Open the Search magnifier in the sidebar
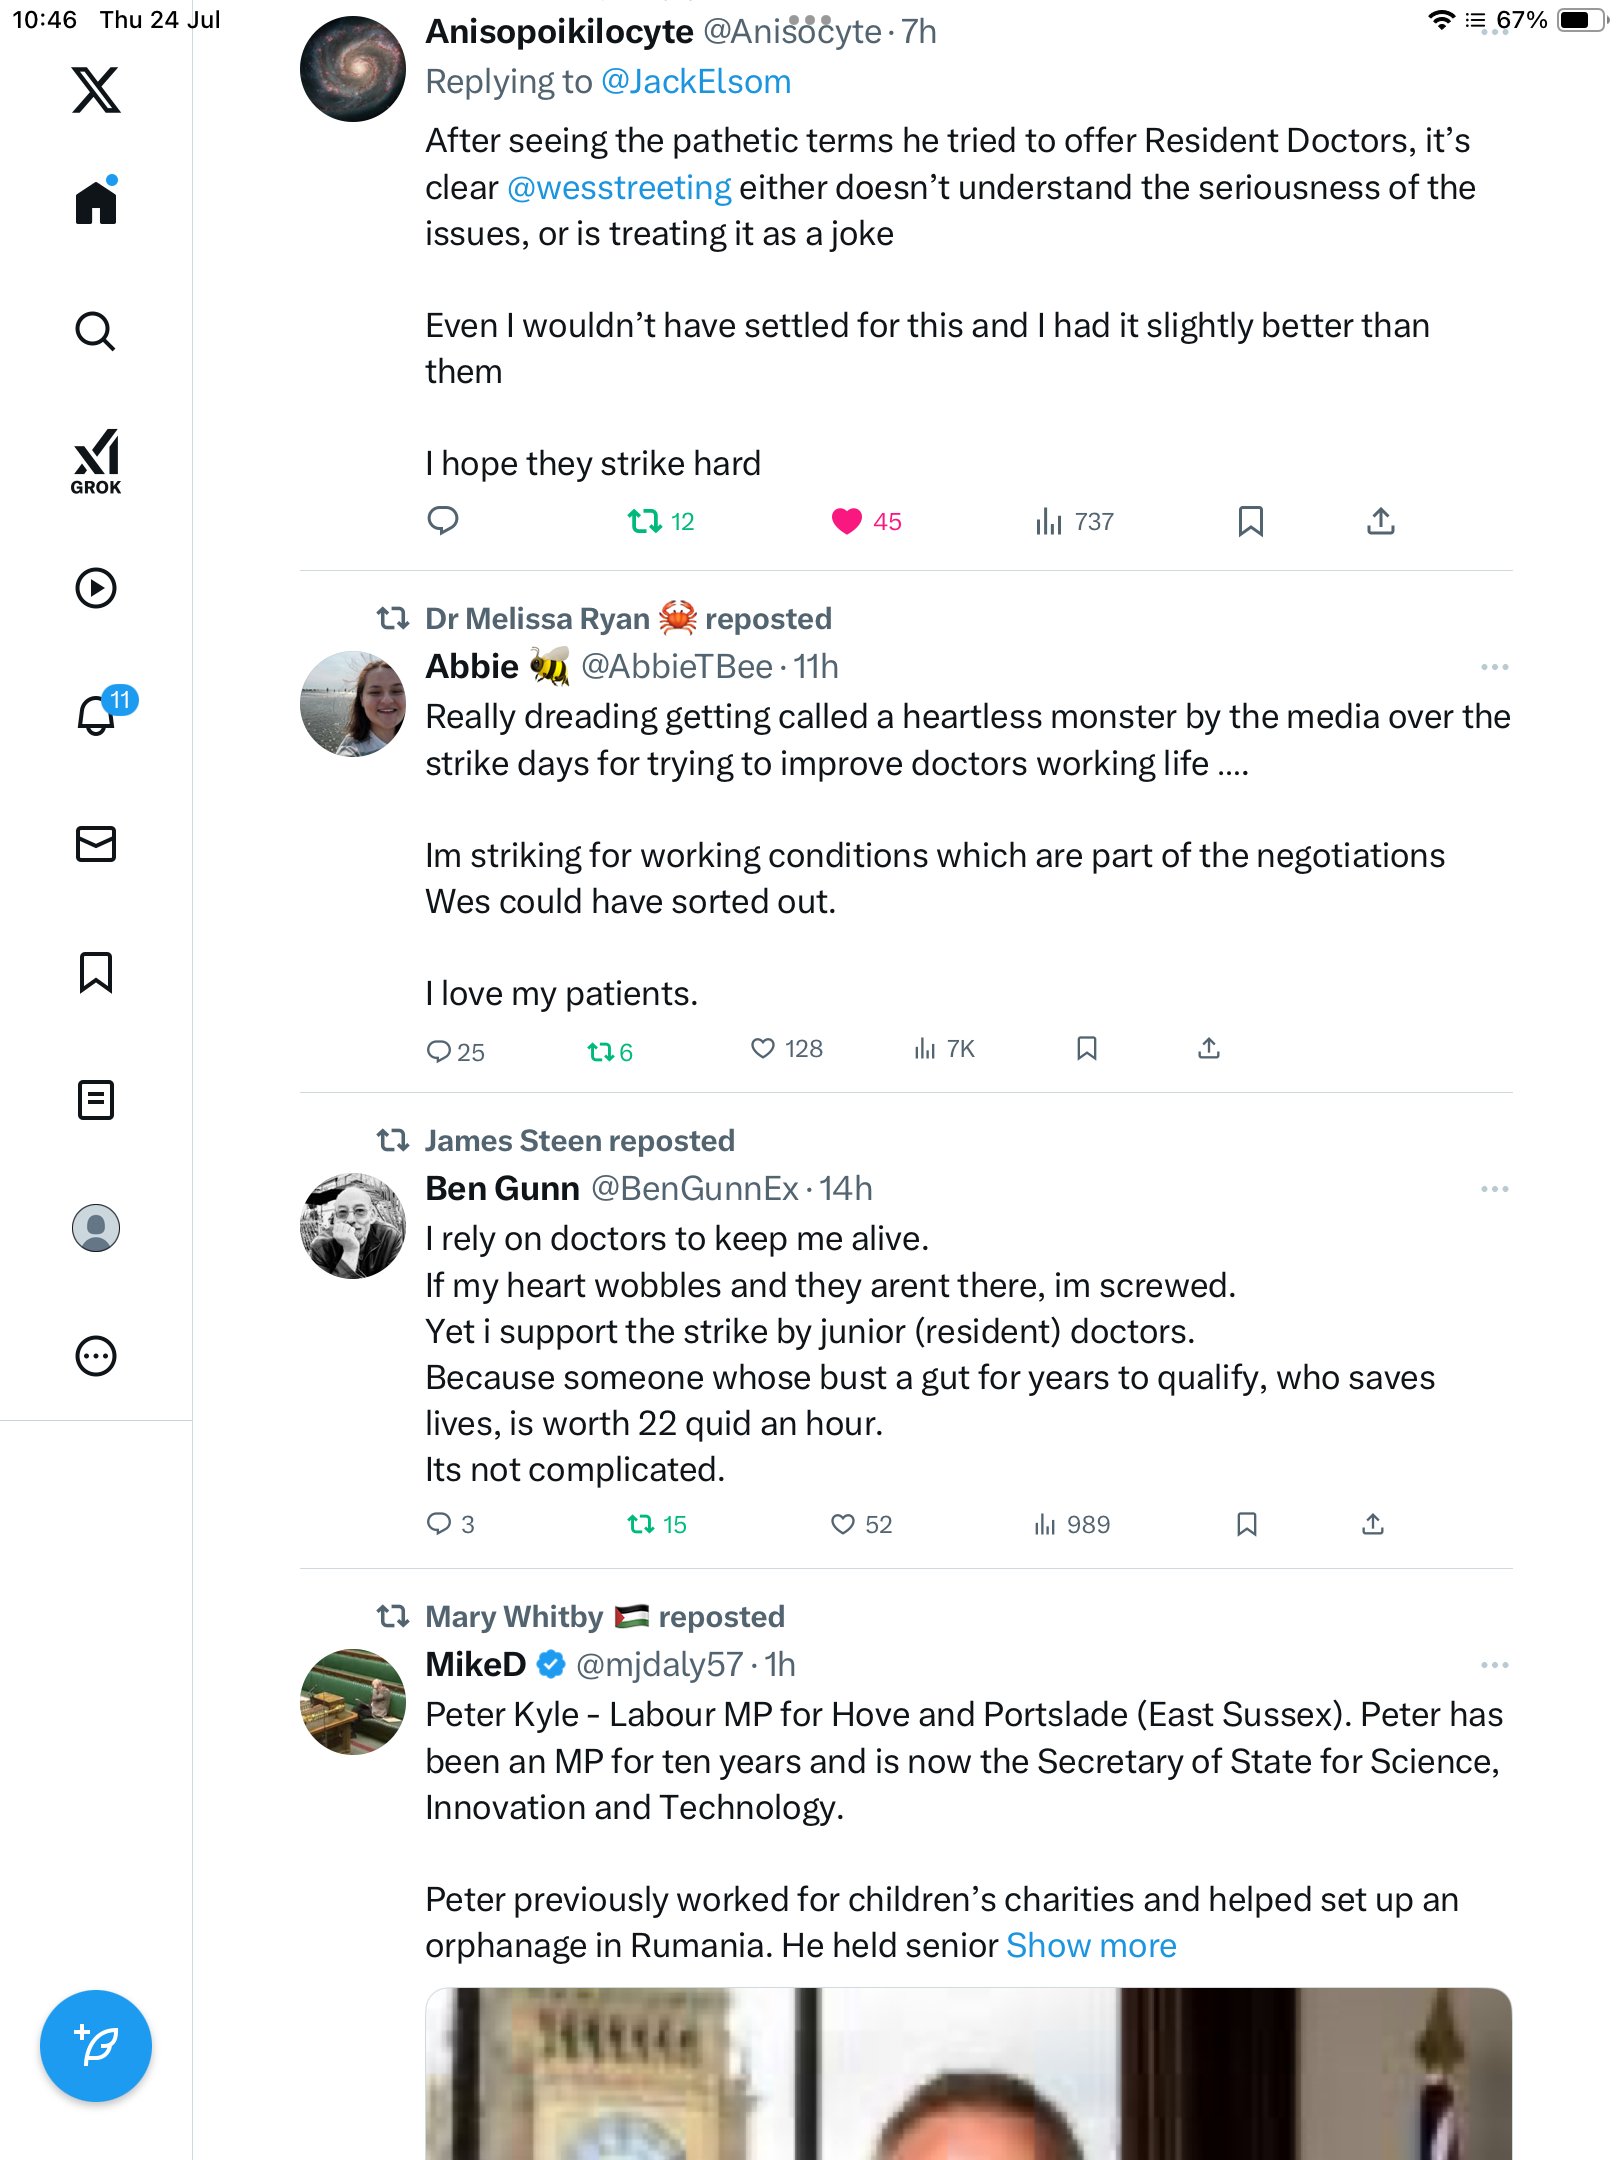 96,331
